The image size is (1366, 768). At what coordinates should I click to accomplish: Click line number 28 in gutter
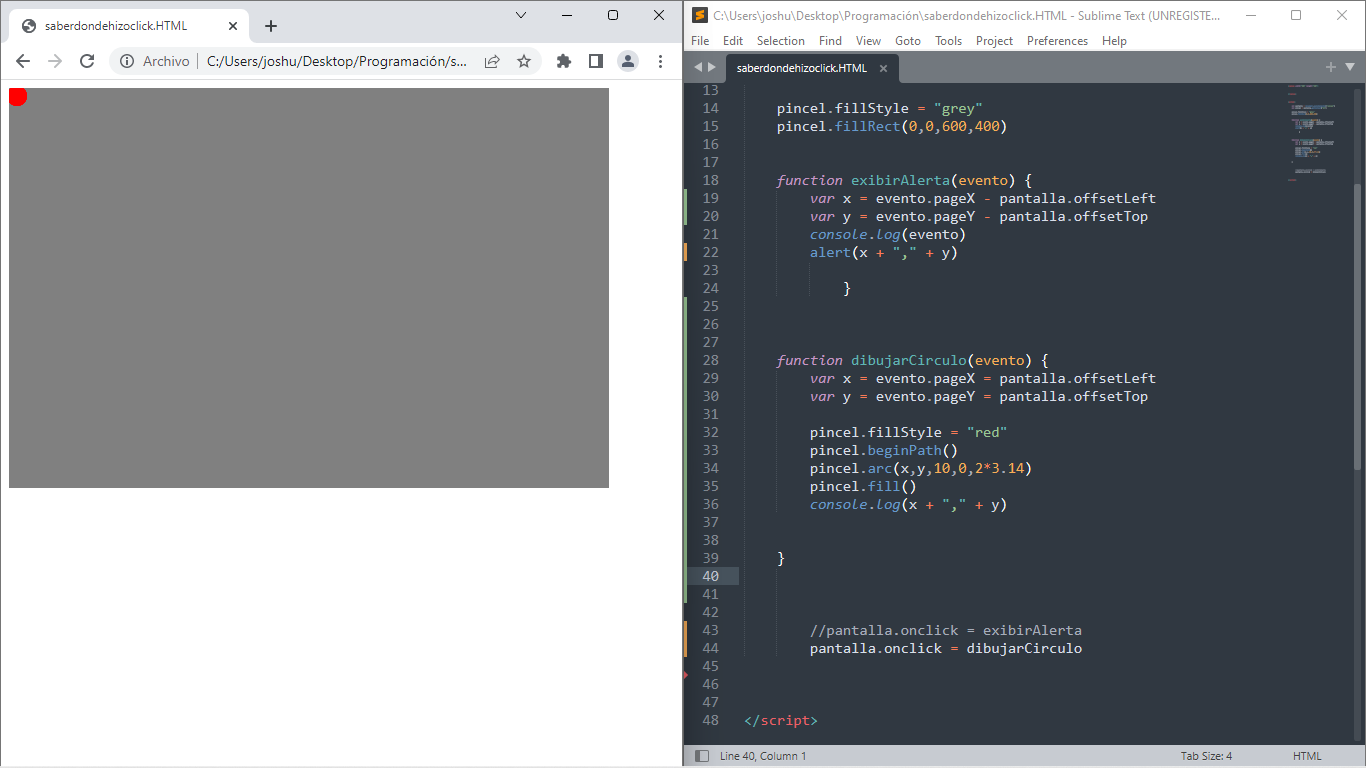(710, 360)
